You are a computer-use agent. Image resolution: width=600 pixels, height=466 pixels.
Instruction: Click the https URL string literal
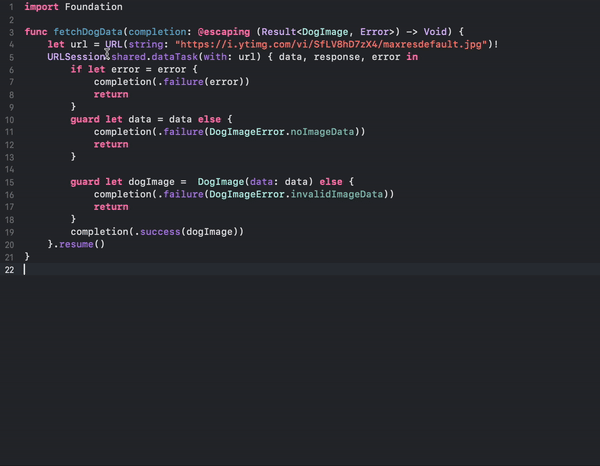pyautogui.click(x=331, y=44)
